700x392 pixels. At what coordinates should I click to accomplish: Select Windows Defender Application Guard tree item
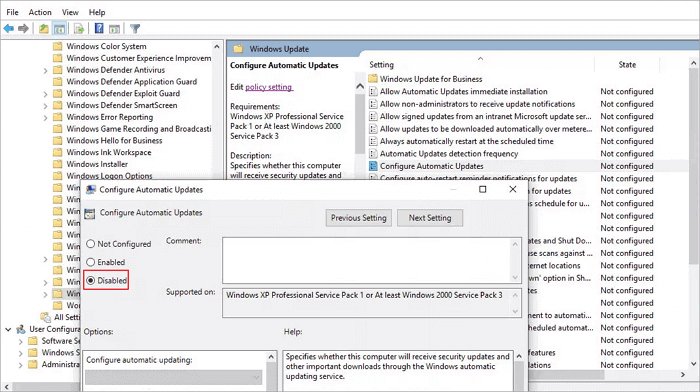pyautogui.click(x=132, y=81)
